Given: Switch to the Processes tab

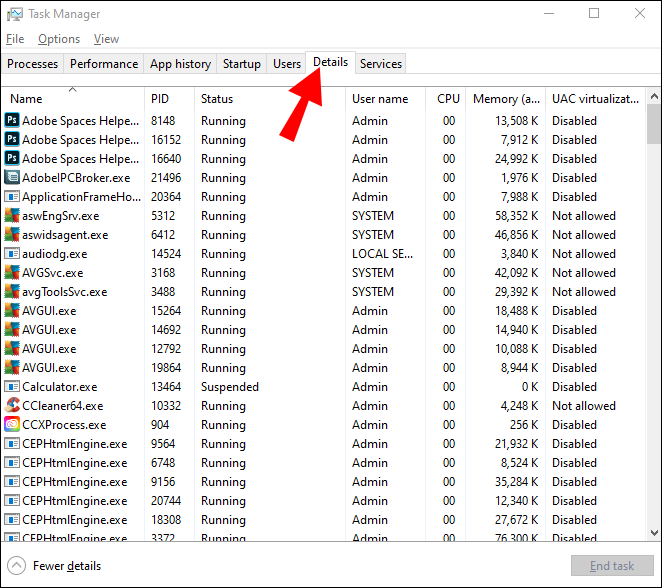Looking at the screenshot, I should [x=33, y=64].
